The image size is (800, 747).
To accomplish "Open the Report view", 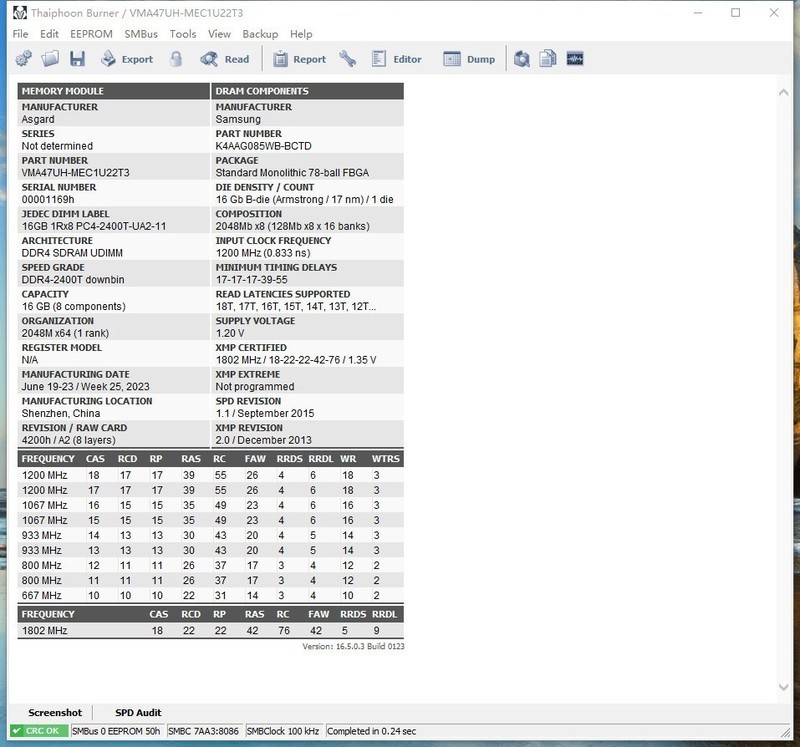I will click(298, 59).
